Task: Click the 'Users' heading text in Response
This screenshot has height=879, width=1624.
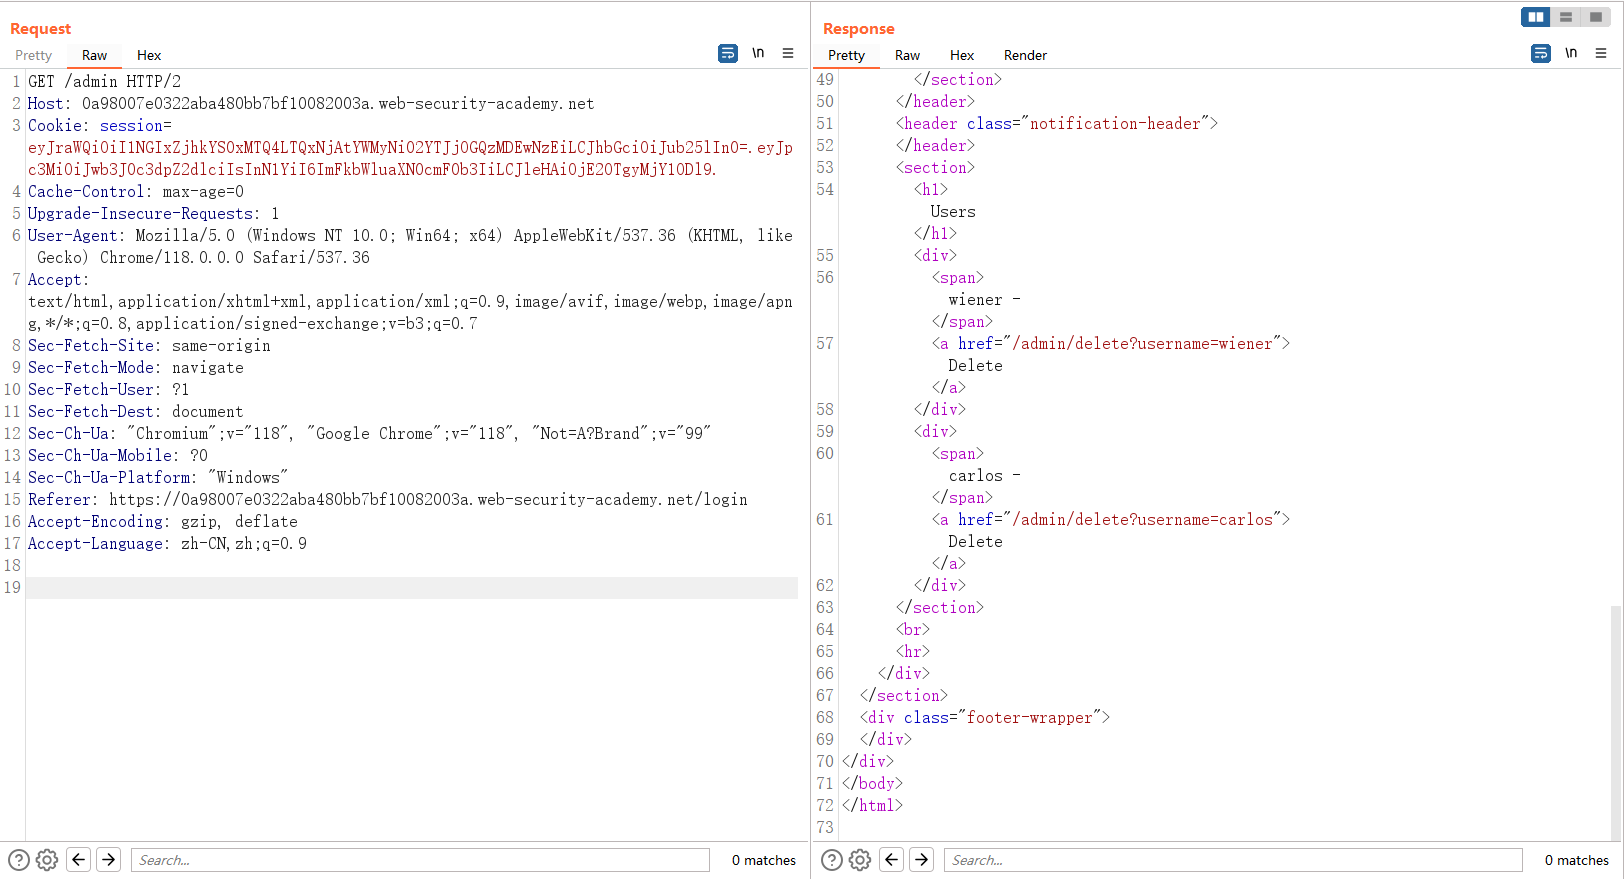Action: click(953, 211)
